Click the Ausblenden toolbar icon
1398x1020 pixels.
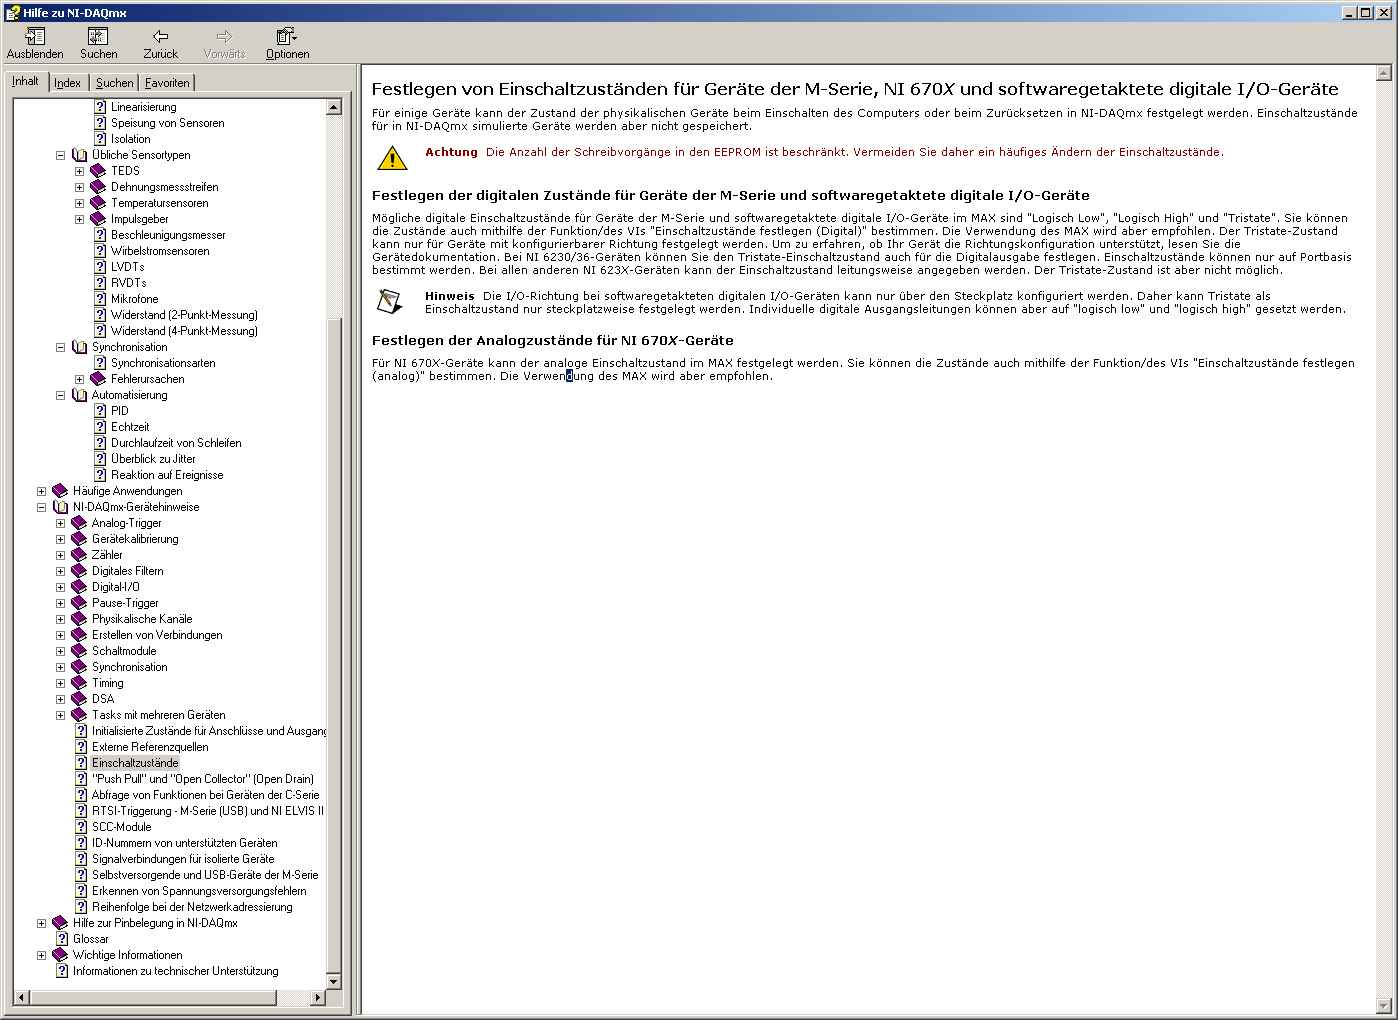[x=35, y=37]
